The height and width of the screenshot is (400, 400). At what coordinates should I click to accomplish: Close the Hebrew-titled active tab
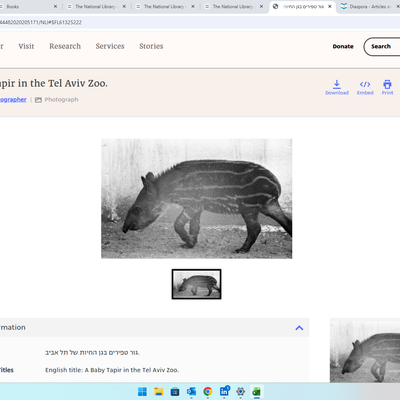(x=330, y=6)
